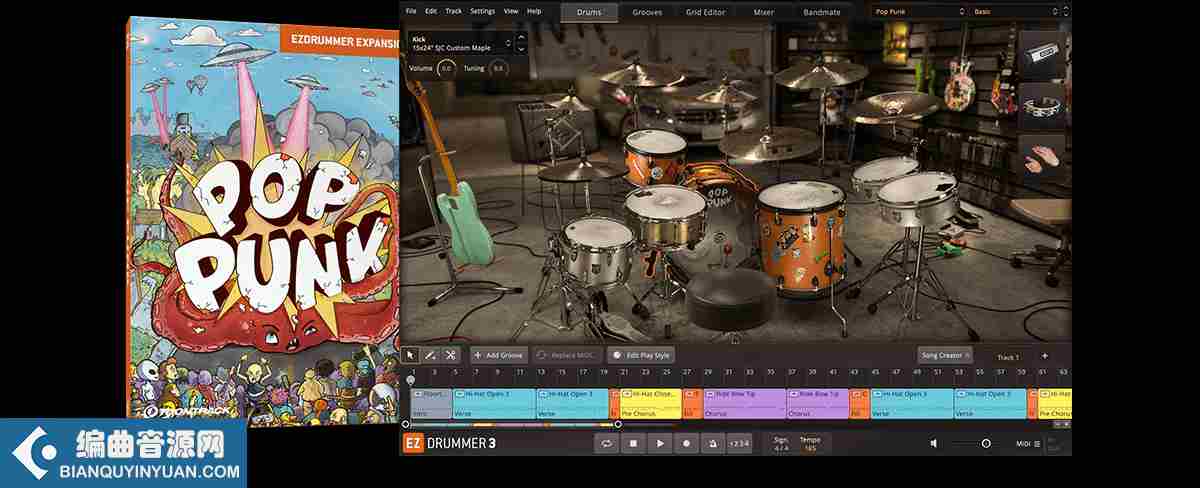This screenshot has width=1200, height=488.
Task: Toggle the metronome
Action: click(x=713, y=443)
